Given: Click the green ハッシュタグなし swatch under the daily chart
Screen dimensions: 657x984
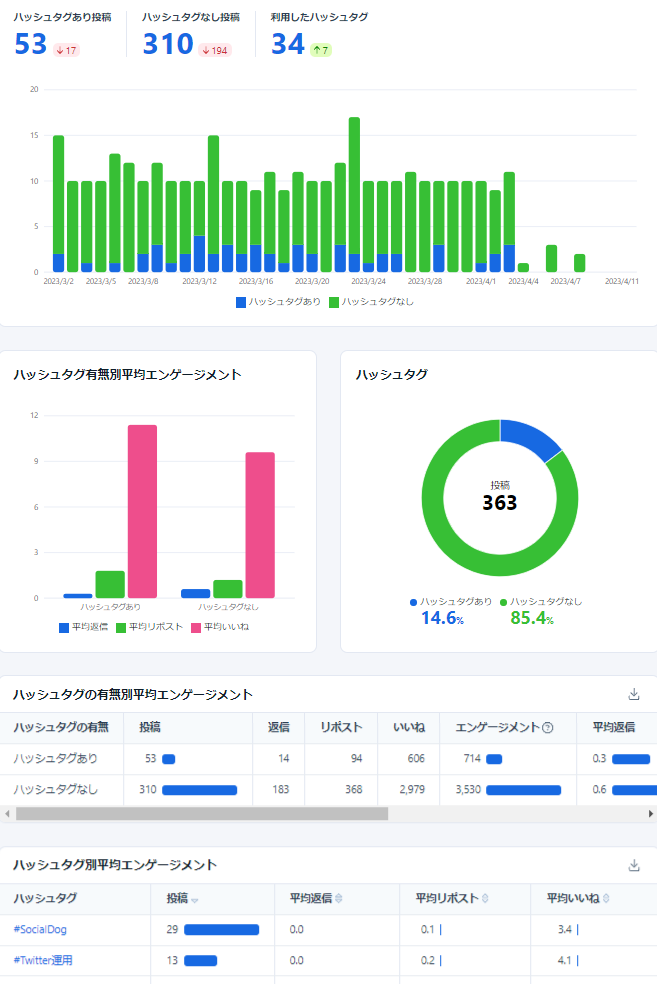Looking at the screenshot, I should pos(334,301).
